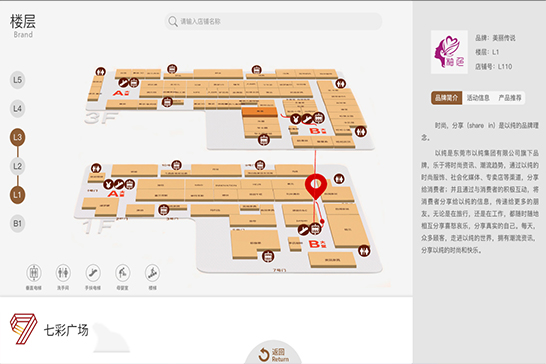Click restroom icon at 1F map top-left corner
546x364 pixels.
coord(96,168)
